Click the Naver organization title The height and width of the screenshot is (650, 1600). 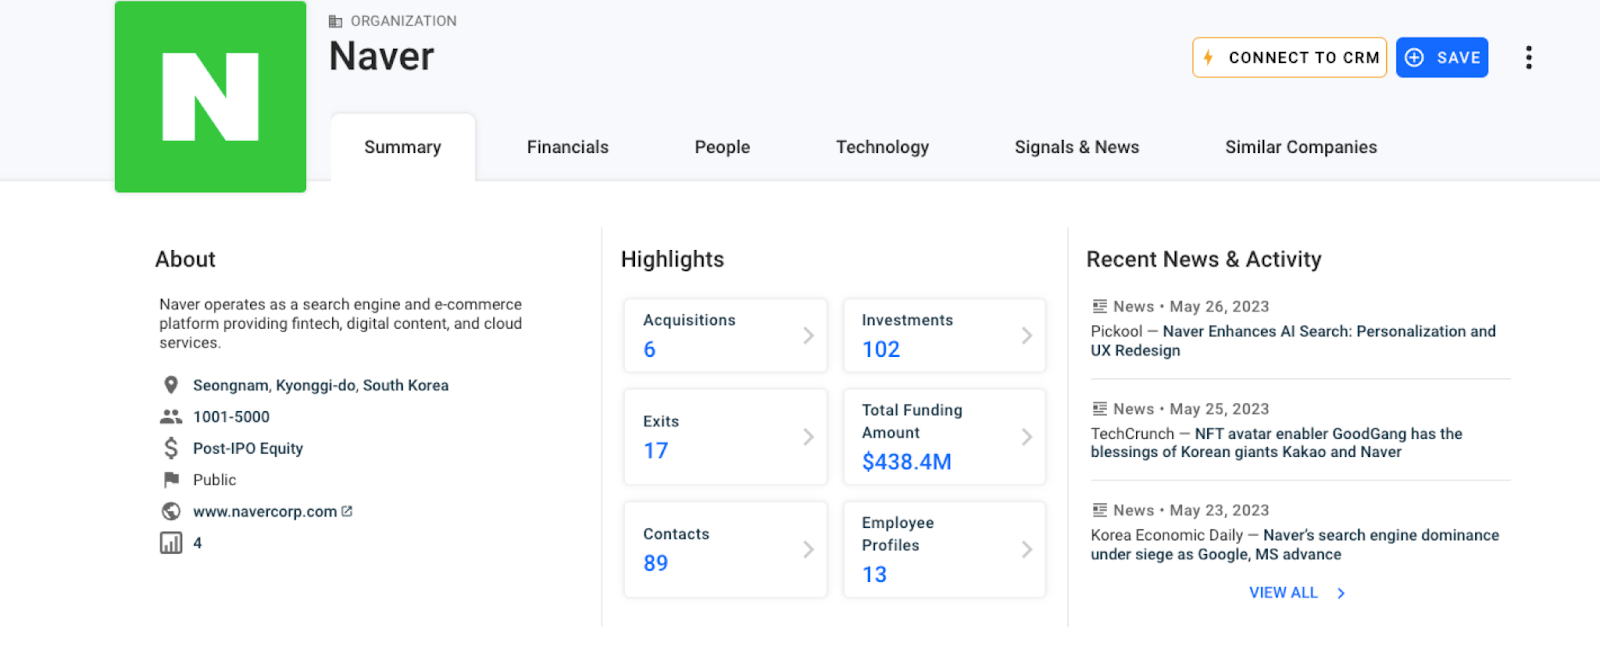[381, 56]
